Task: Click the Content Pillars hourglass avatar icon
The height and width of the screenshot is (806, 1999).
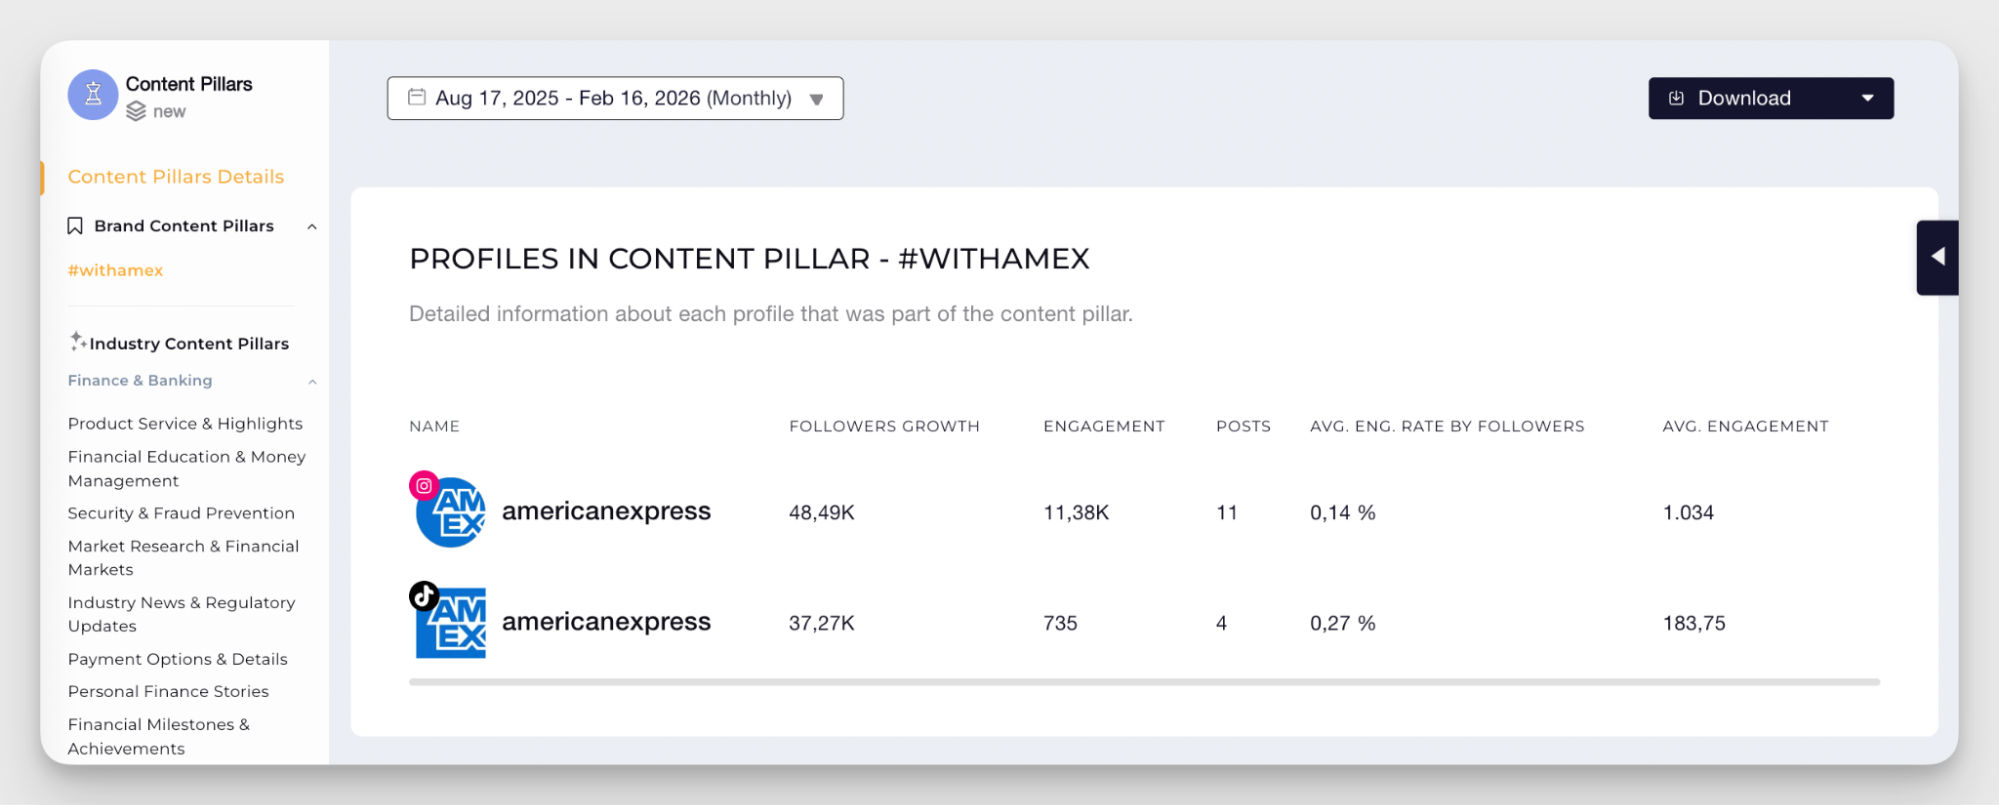Action: 93,95
